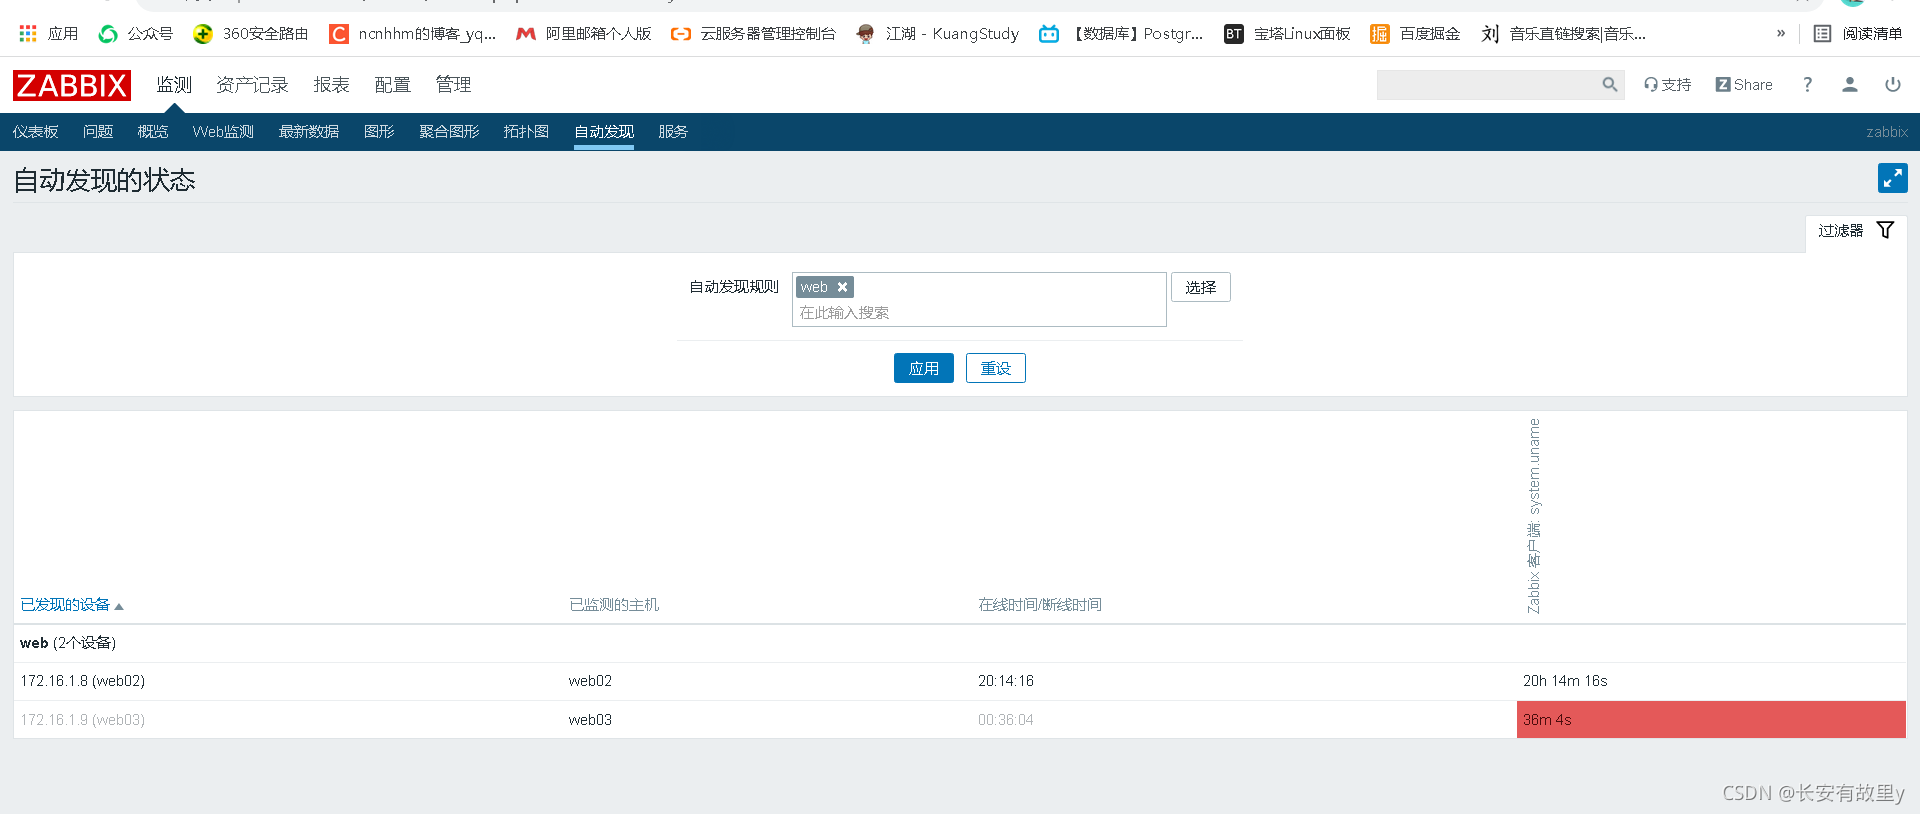Go to the 图形 submenu
Viewport: 1920px width, 814px height.
click(379, 132)
